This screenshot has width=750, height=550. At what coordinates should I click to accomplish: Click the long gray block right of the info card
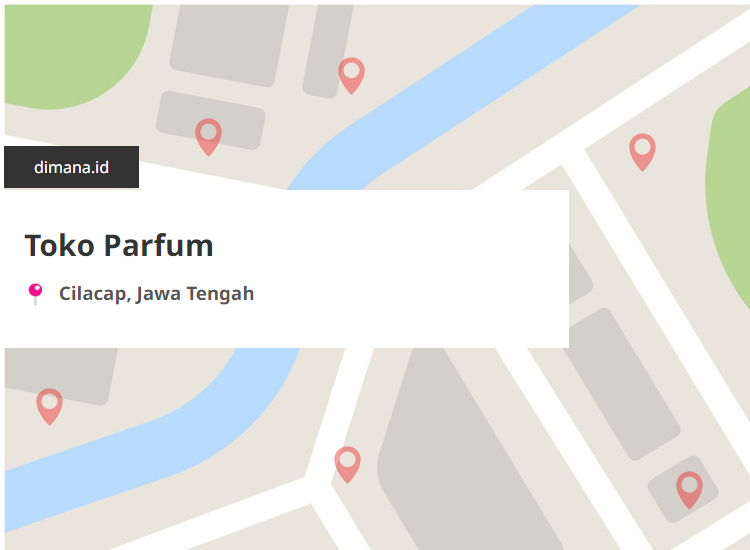(x=622, y=383)
